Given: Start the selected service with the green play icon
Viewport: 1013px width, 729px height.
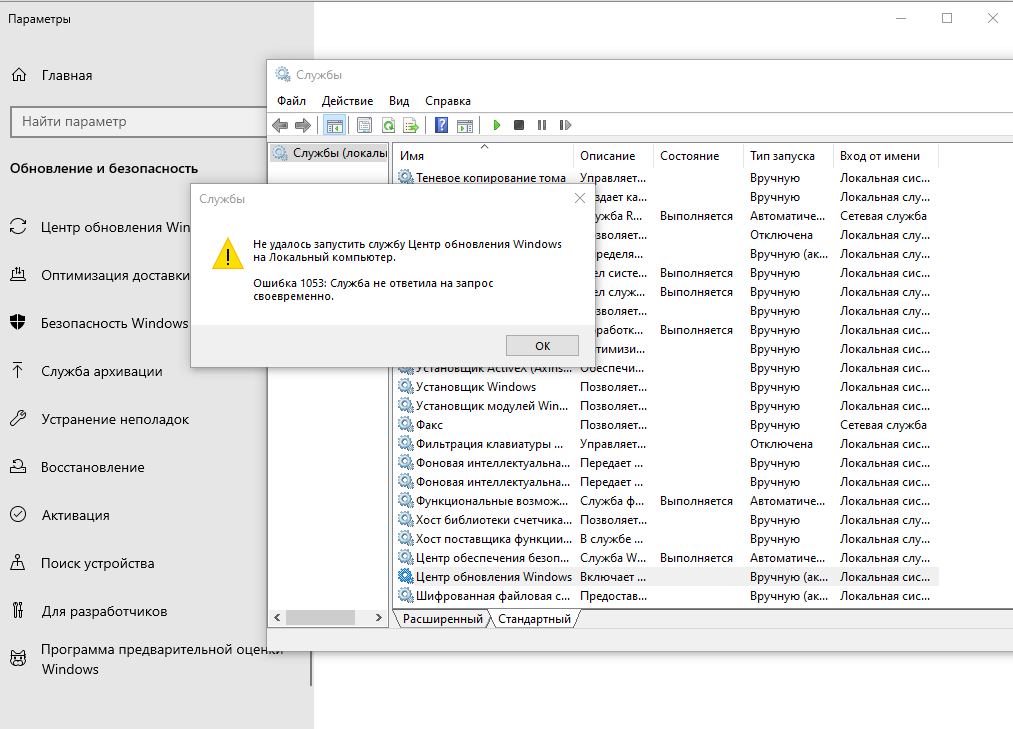Looking at the screenshot, I should 496,125.
